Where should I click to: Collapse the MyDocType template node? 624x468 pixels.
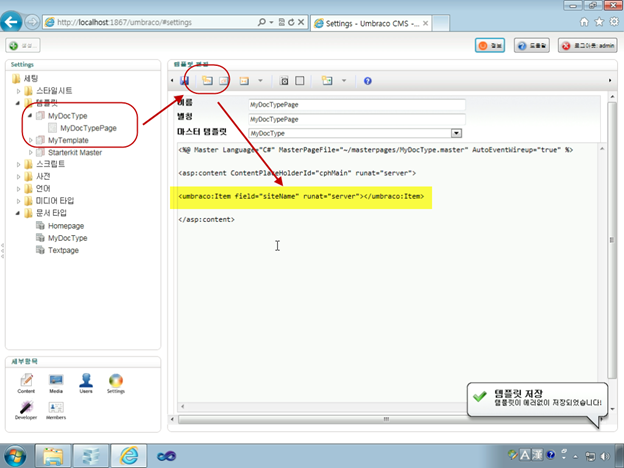point(30,115)
